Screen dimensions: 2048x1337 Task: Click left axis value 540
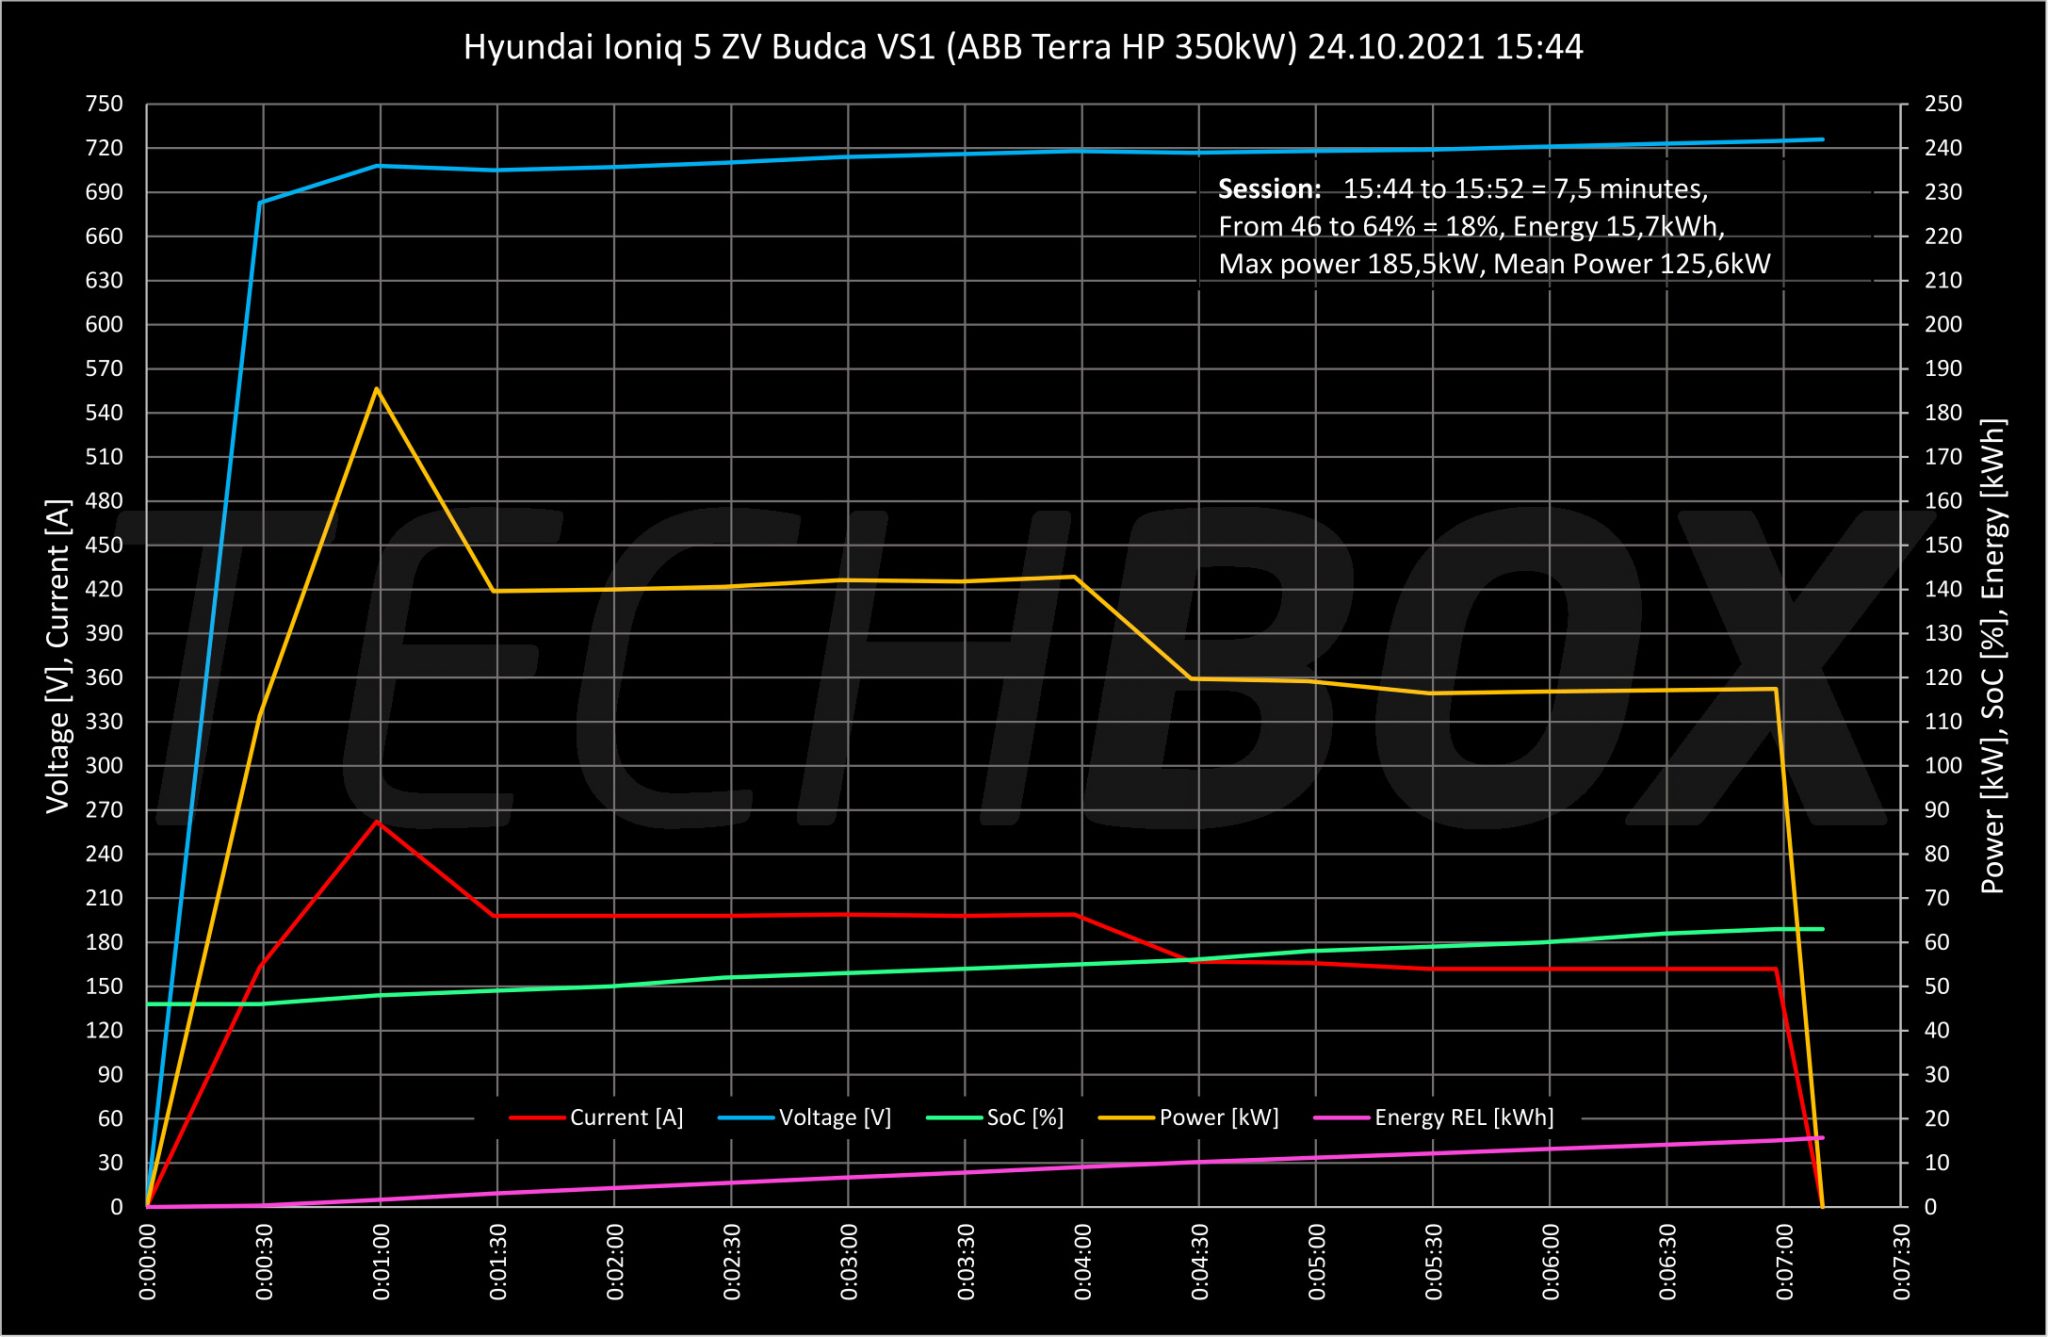point(104,413)
